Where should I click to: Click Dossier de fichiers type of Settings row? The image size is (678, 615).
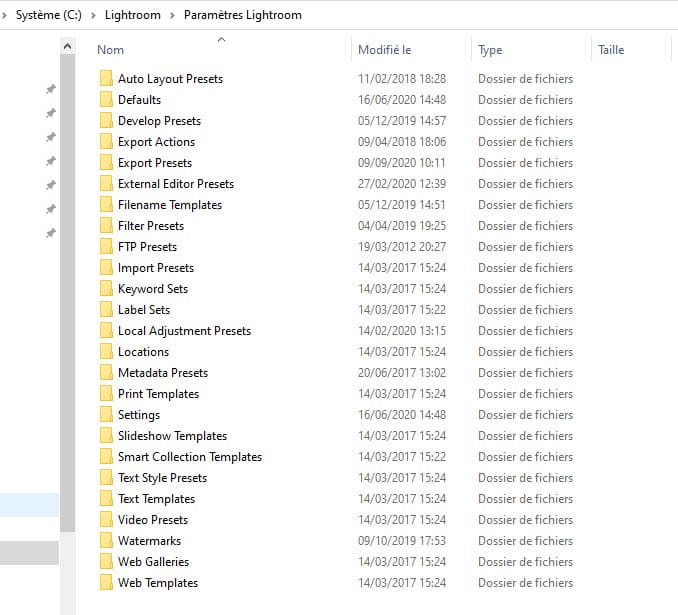pos(525,414)
